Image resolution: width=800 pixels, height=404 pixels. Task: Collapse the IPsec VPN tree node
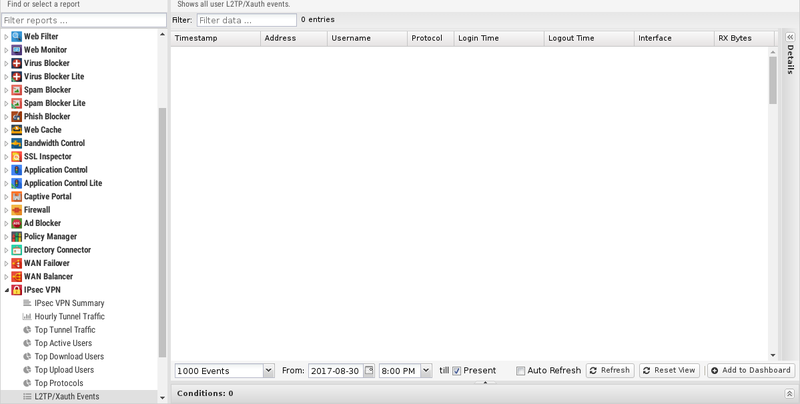(6, 290)
